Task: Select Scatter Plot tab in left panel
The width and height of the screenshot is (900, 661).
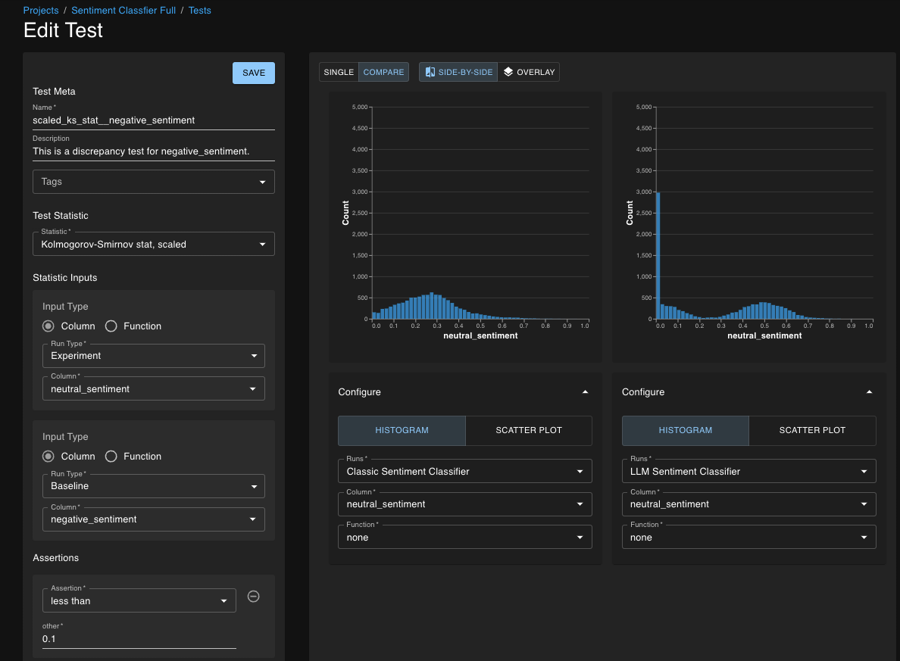Action: click(528, 430)
